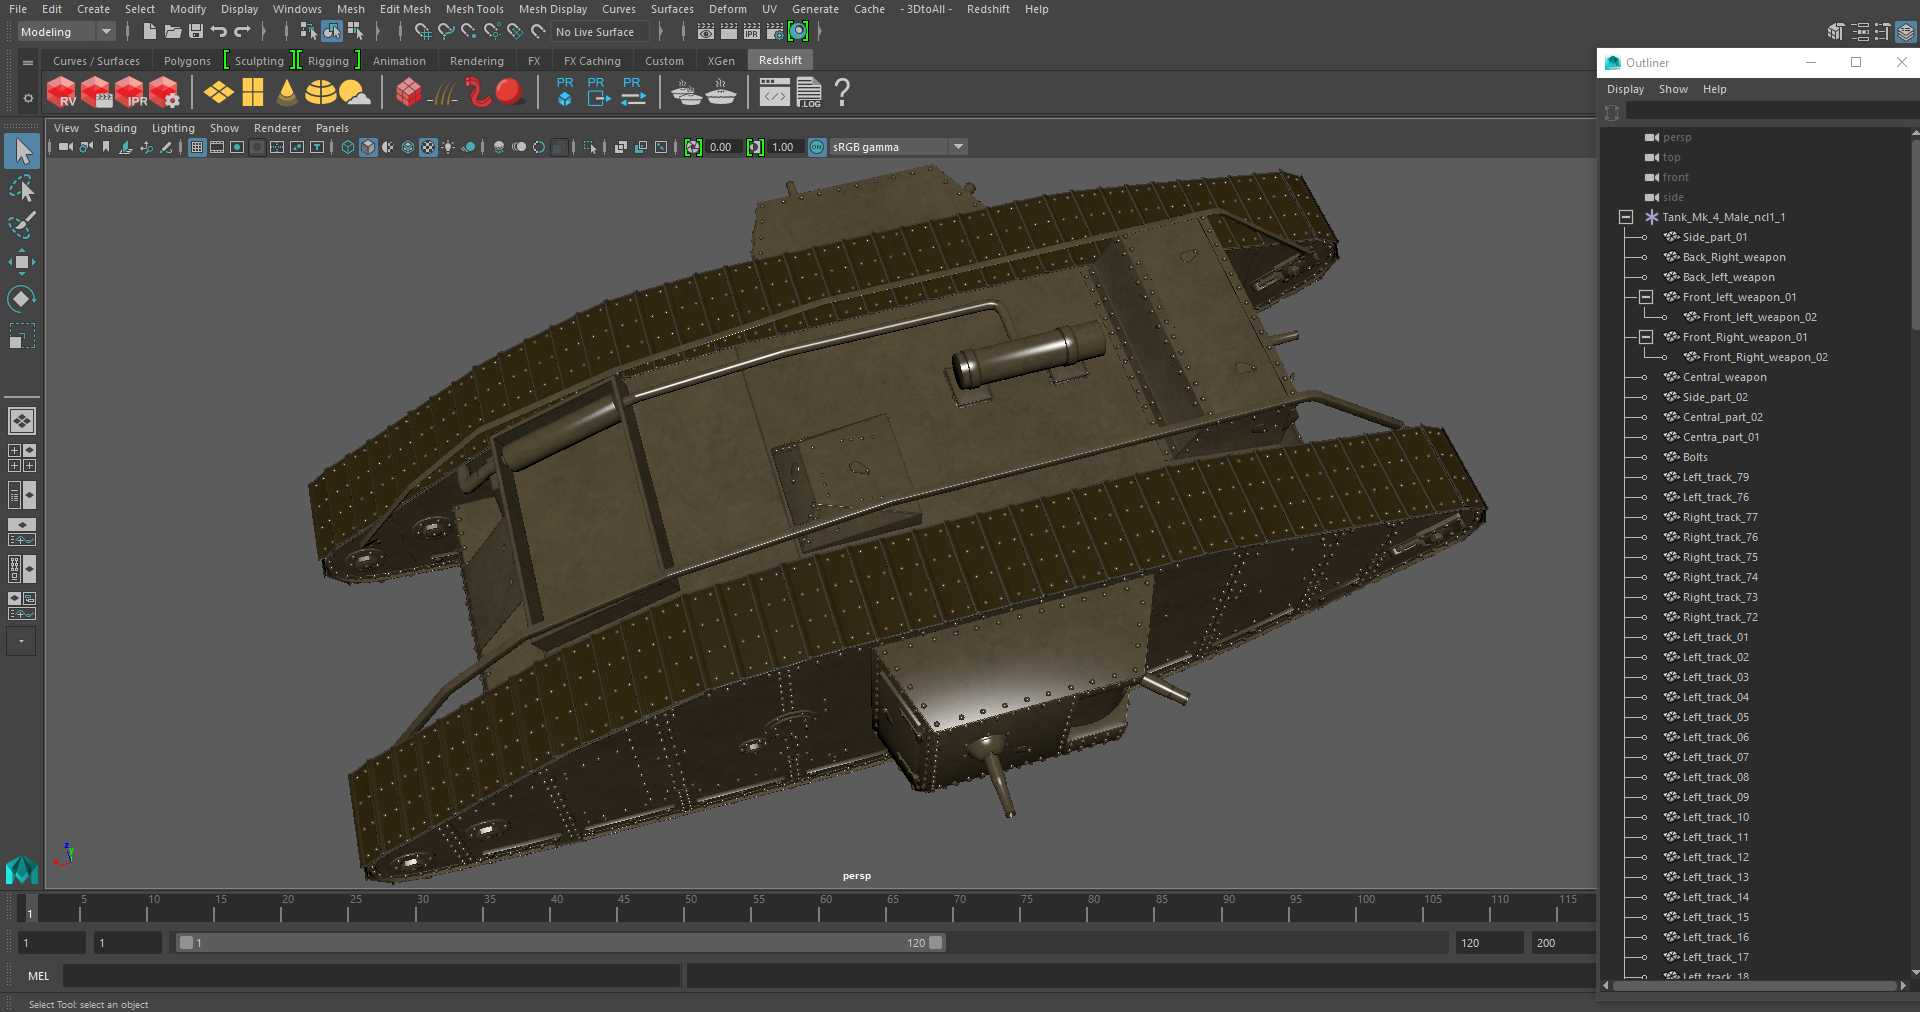Click the Outliner horizontal scrollbar
This screenshot has height=1012, width=1920.
pyautogui.click(x=1755, y=985)
